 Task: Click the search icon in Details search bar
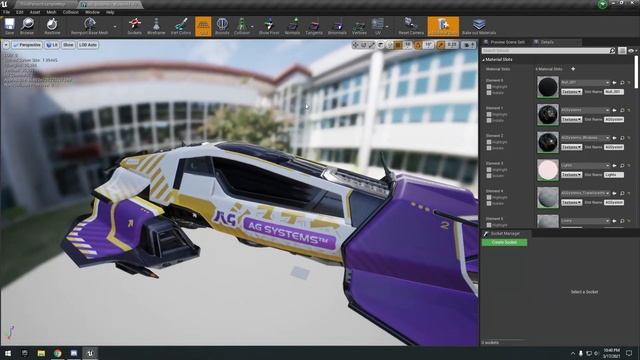[x=612, y=51]
